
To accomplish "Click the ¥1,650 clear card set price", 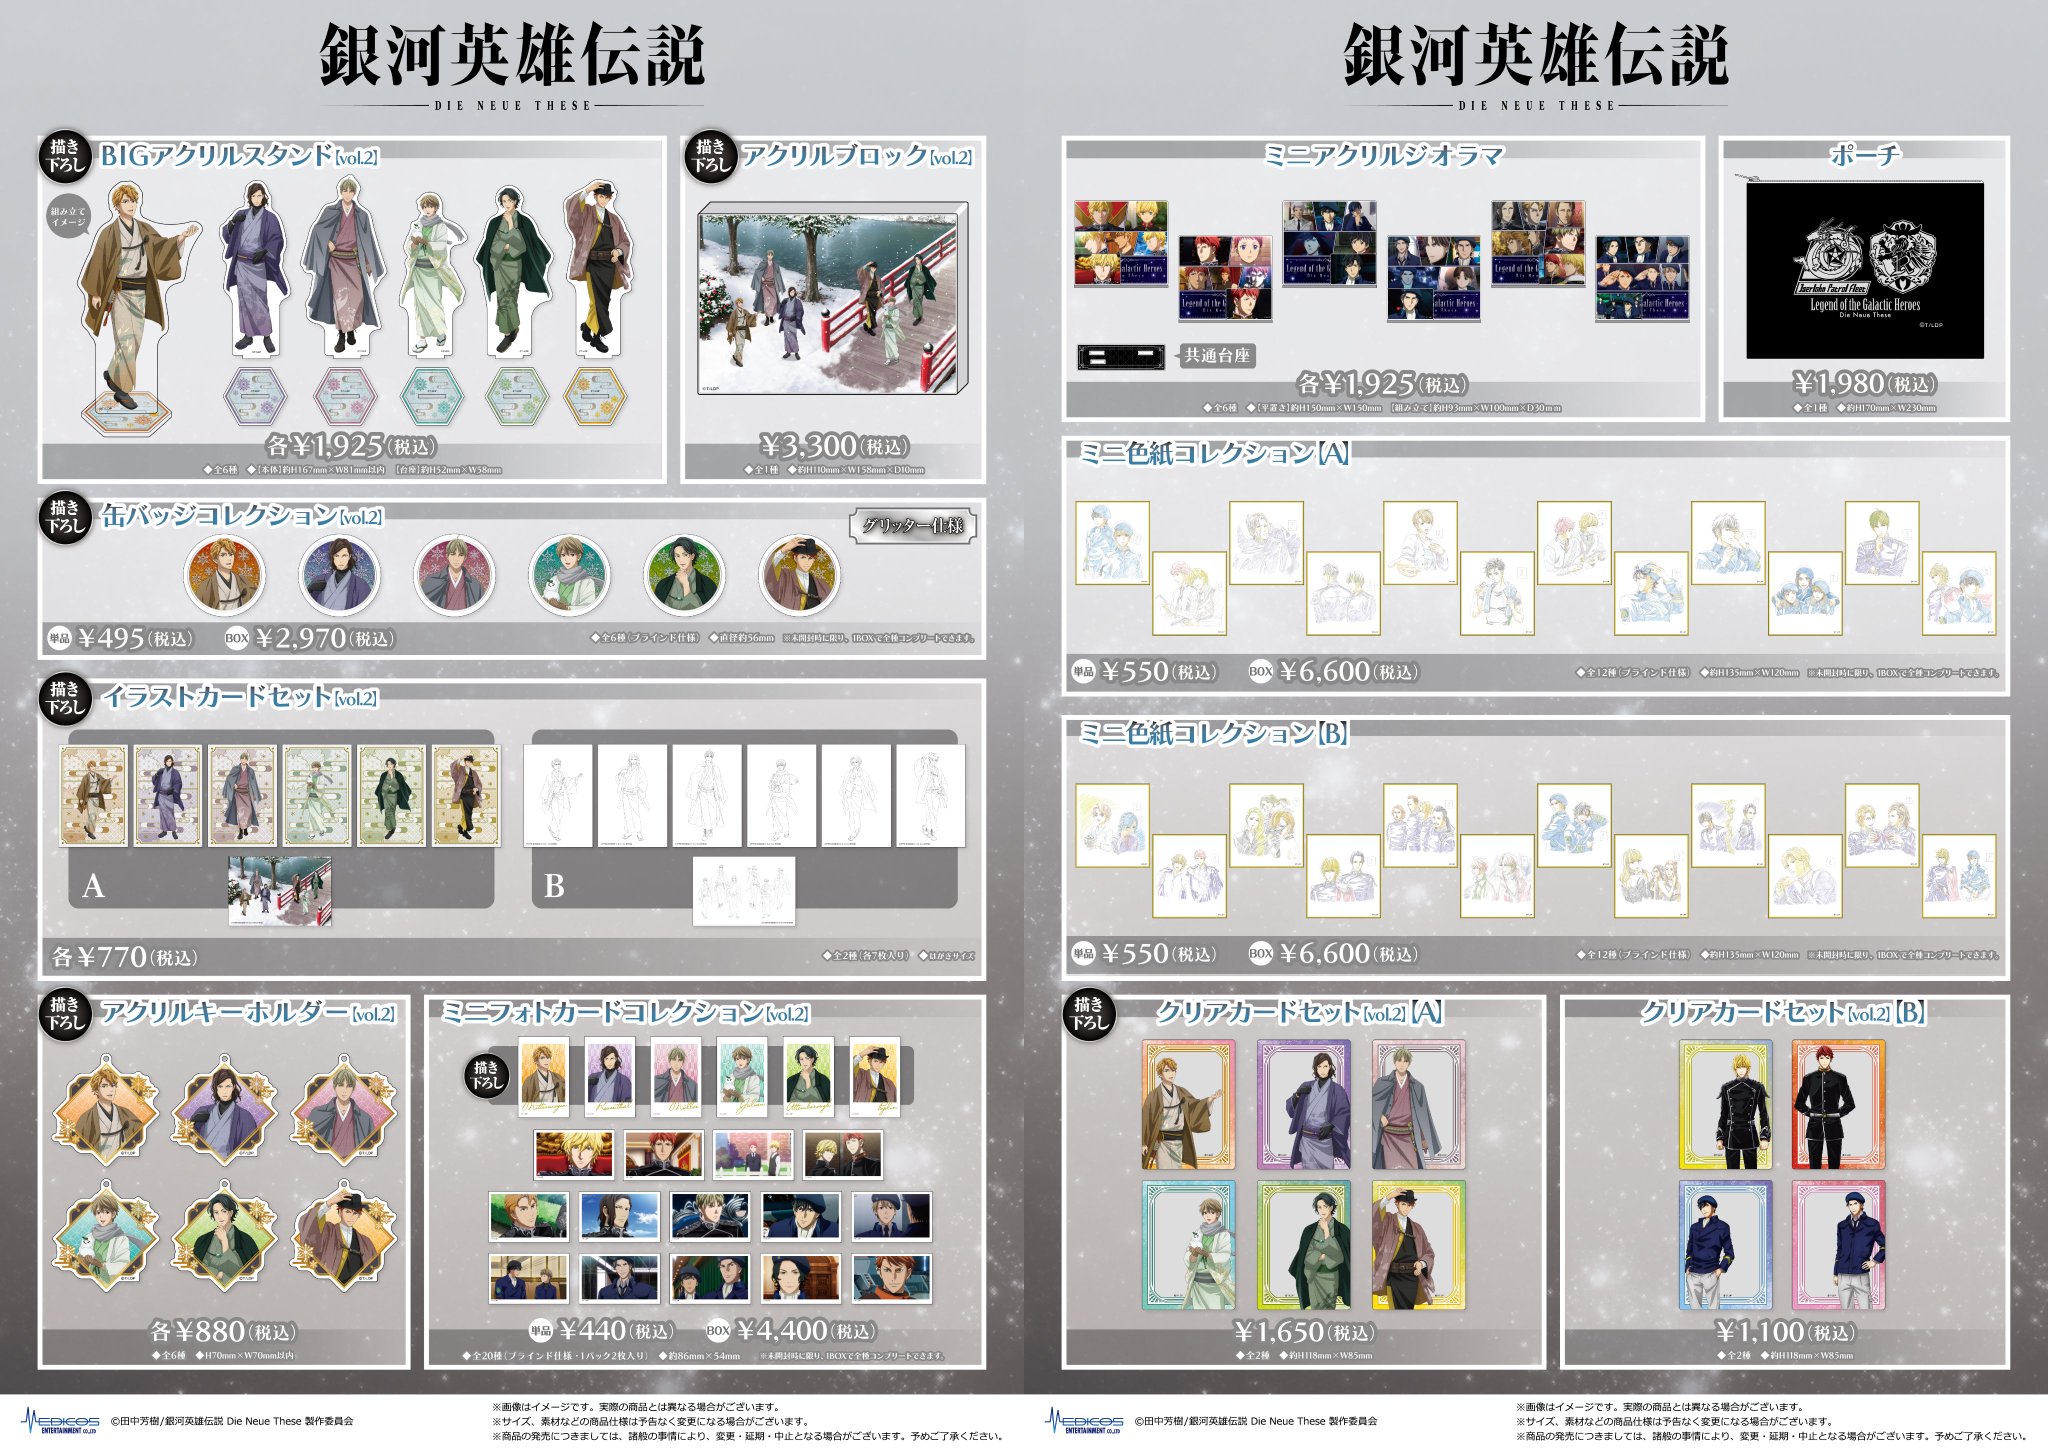I will pos(1305,1332).
